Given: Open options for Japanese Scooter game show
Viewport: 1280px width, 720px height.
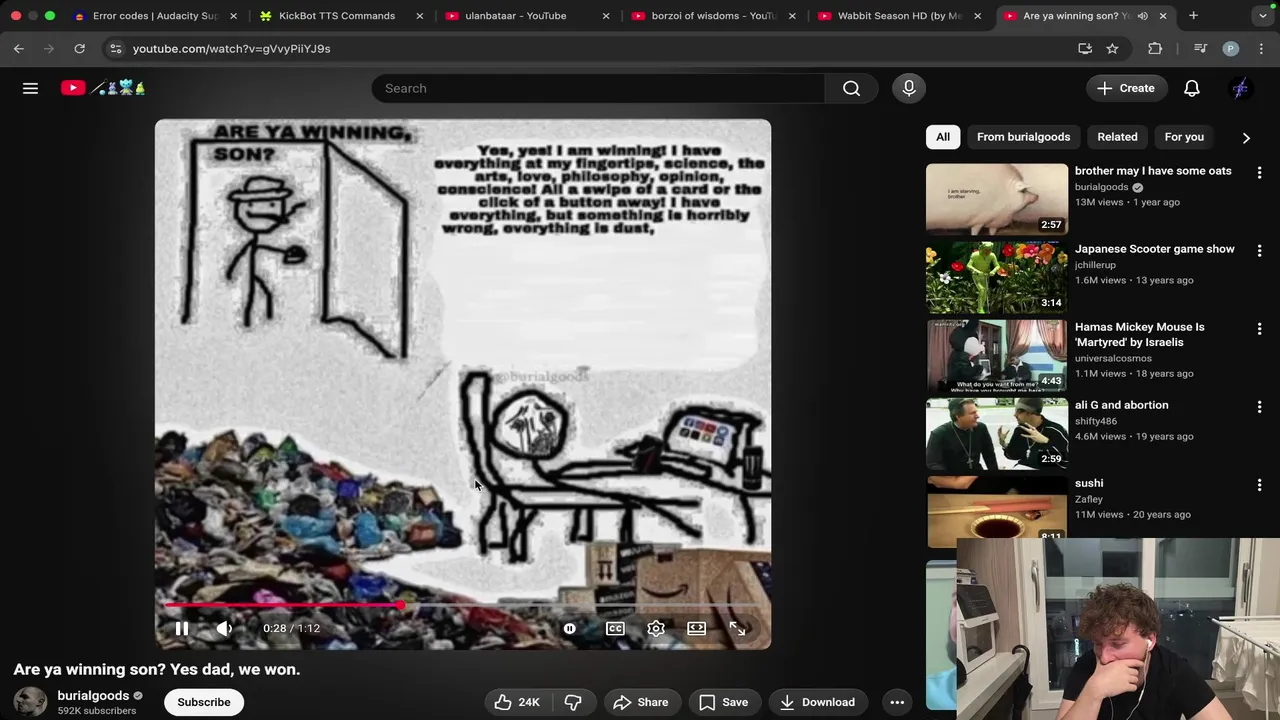Looking at the screenshot, I should [x=1259, y=250].
